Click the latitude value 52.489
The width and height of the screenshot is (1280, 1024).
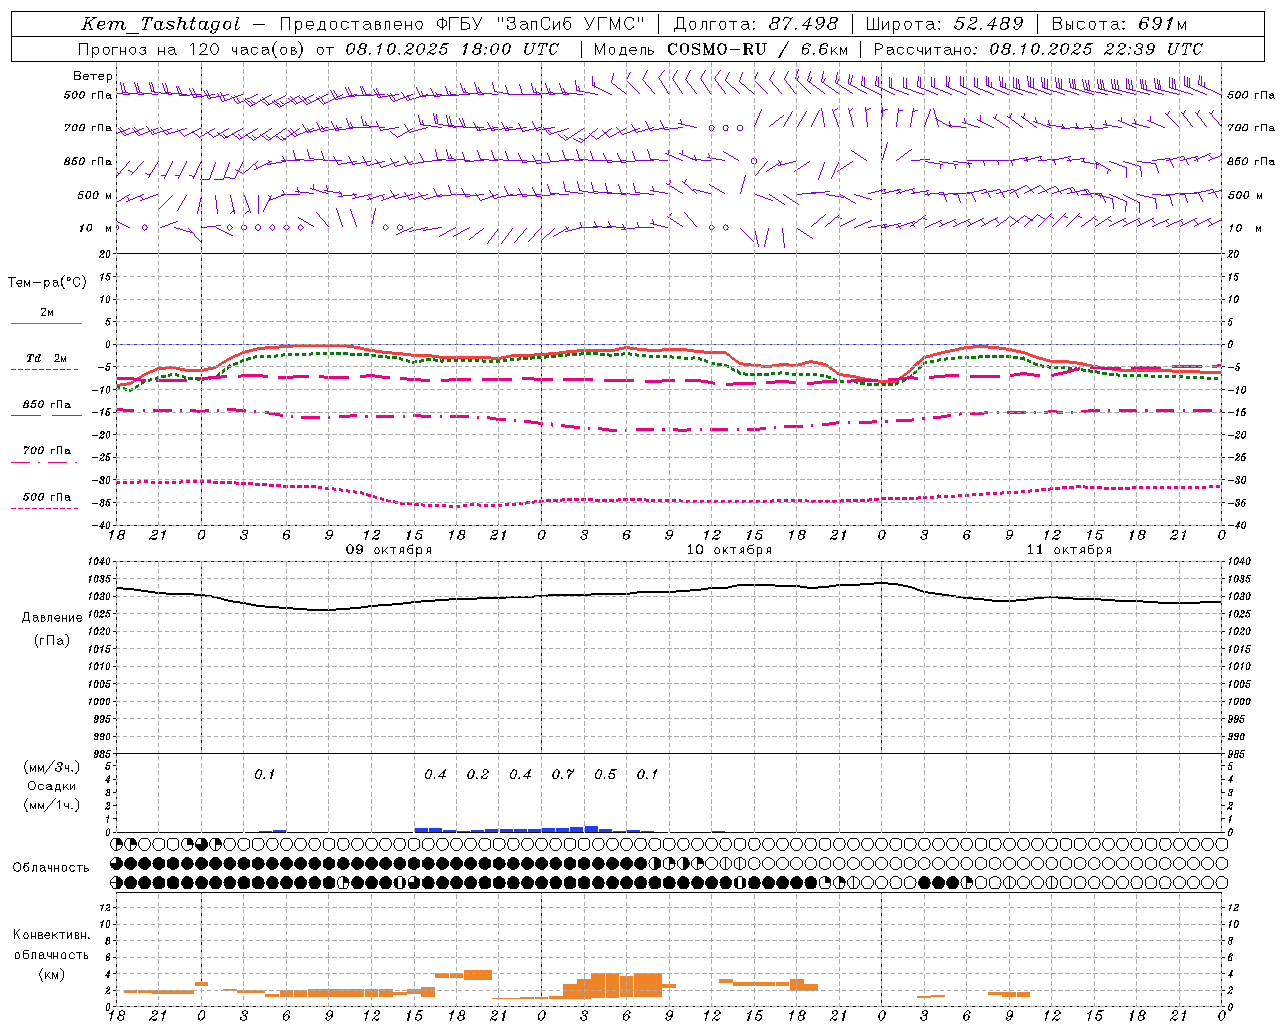pos(989,24)
